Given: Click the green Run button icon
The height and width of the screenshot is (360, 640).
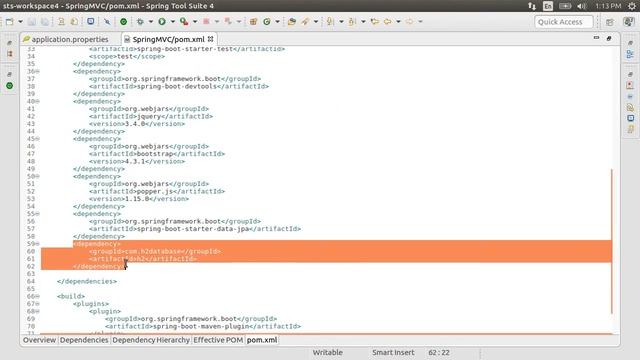Looking at the screenshot, I should 162,22.
